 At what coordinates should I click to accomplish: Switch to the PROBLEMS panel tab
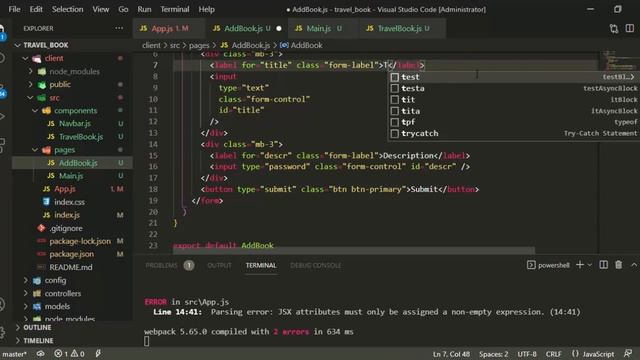162,265
